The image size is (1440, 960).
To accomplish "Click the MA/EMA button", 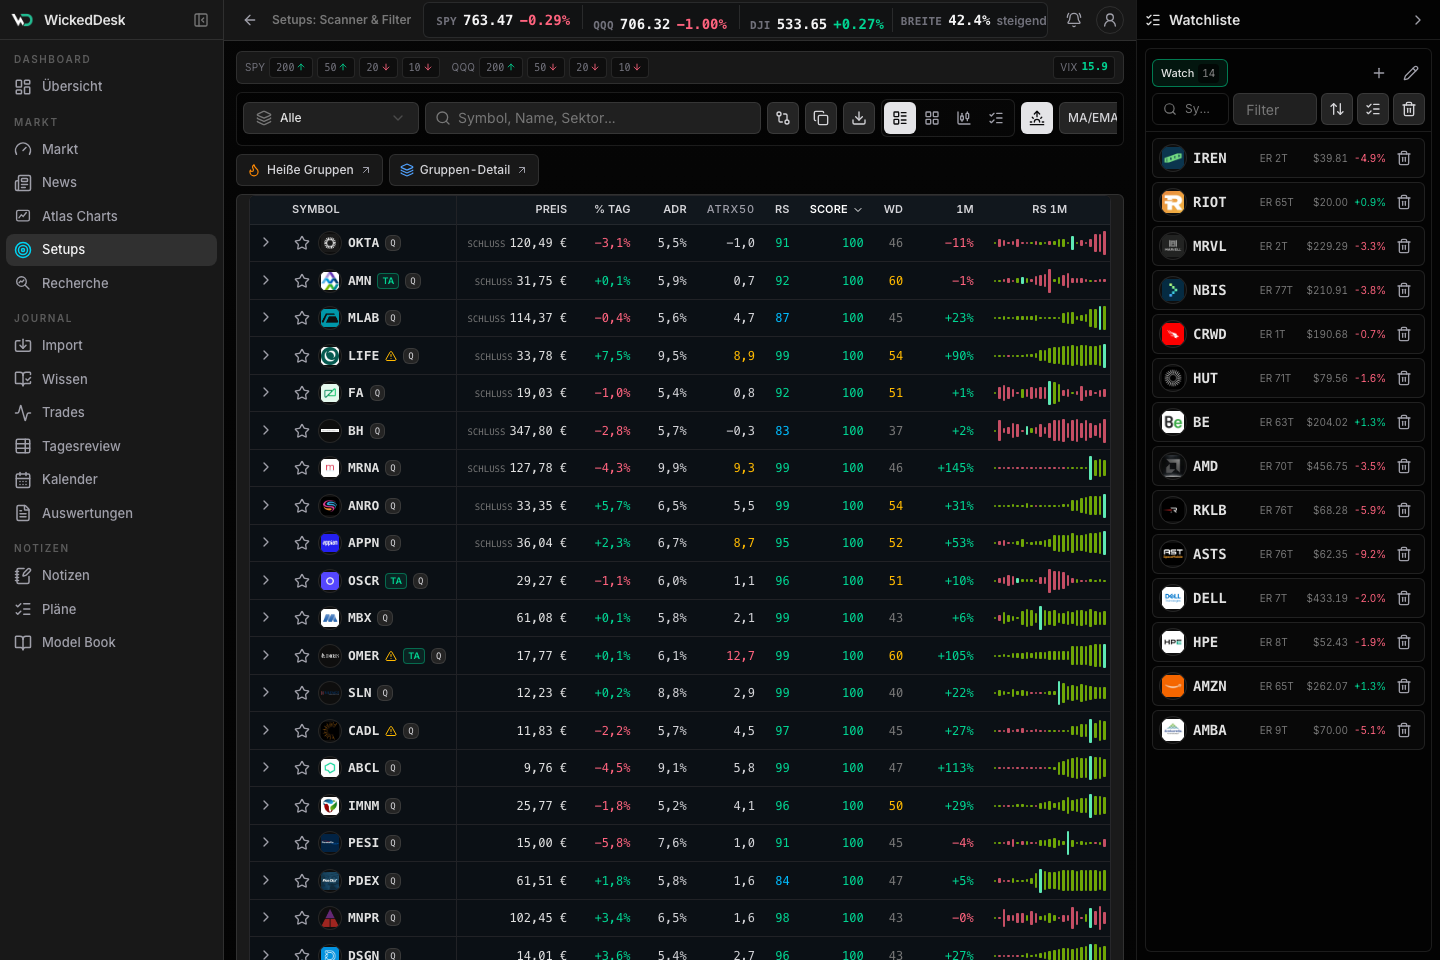I will (1090, 118).
